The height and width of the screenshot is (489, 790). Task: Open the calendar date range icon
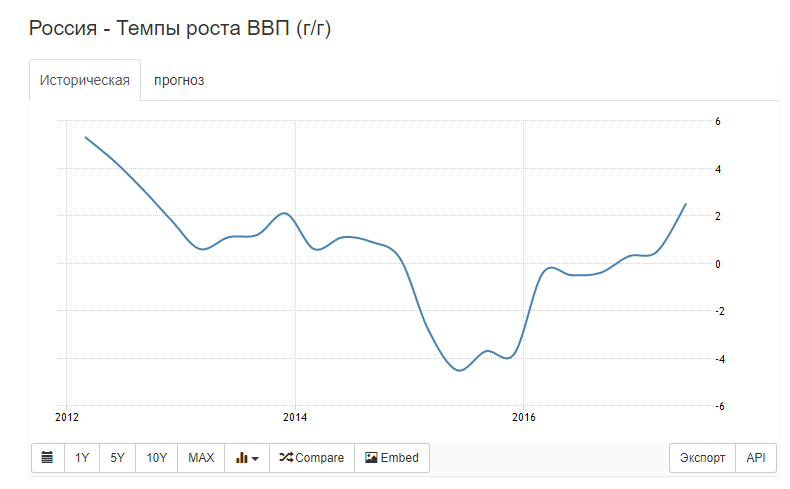[47, 458]
